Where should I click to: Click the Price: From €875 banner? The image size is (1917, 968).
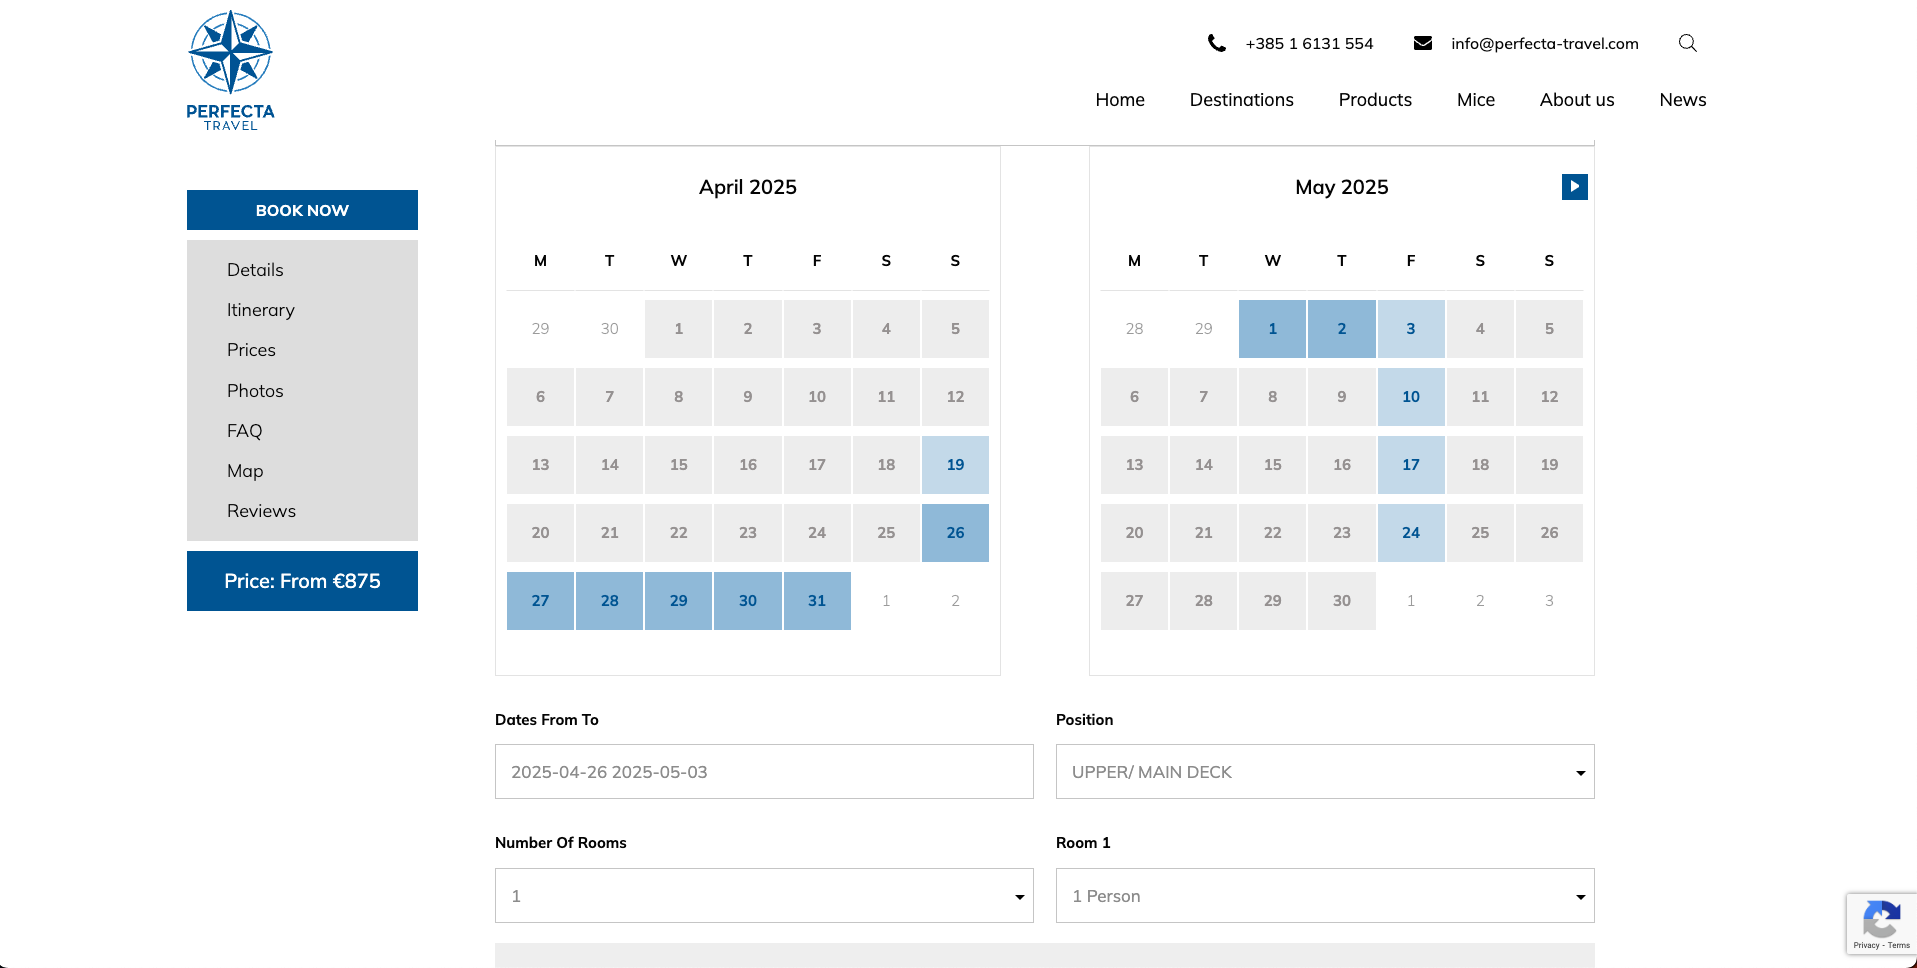302,581
